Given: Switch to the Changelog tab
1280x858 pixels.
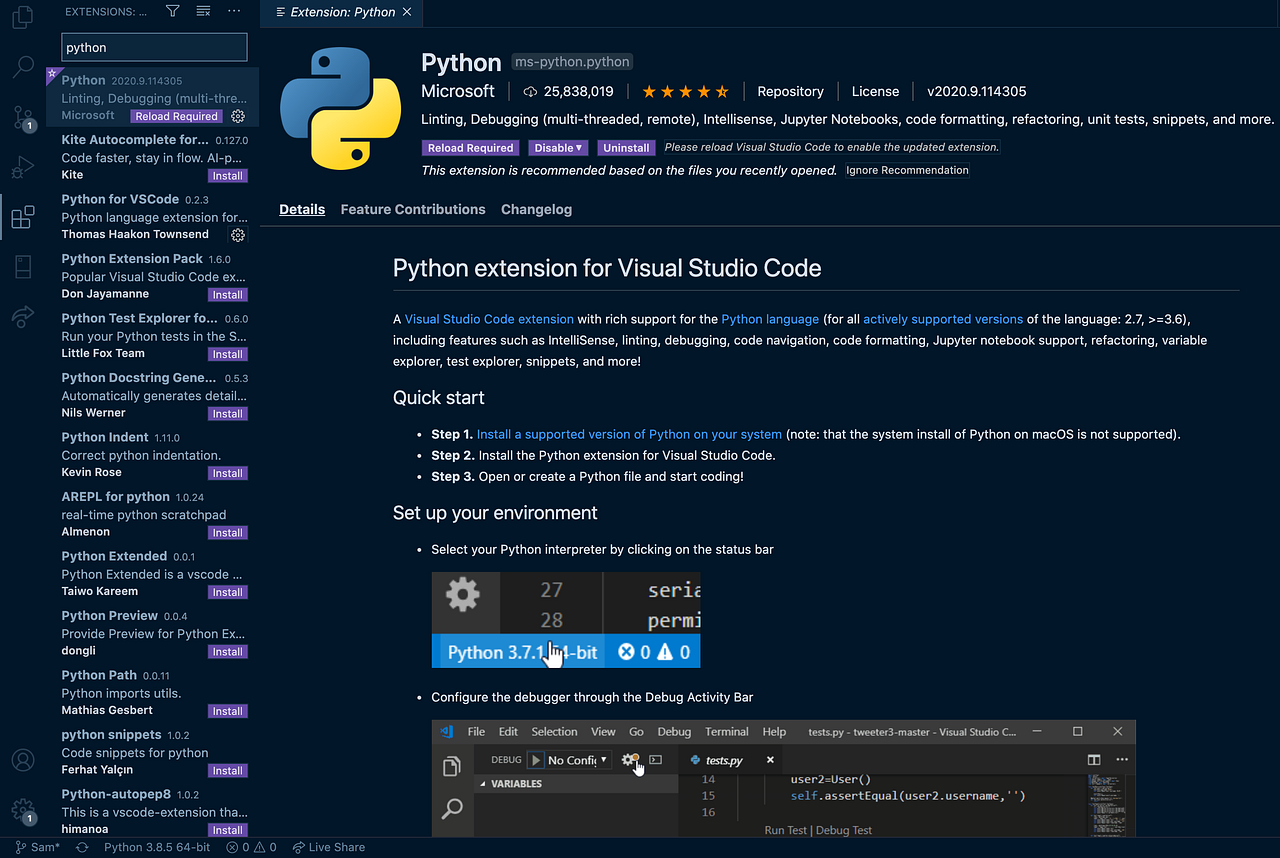Looking at the screenshot, I should click(x=537, y=209).
